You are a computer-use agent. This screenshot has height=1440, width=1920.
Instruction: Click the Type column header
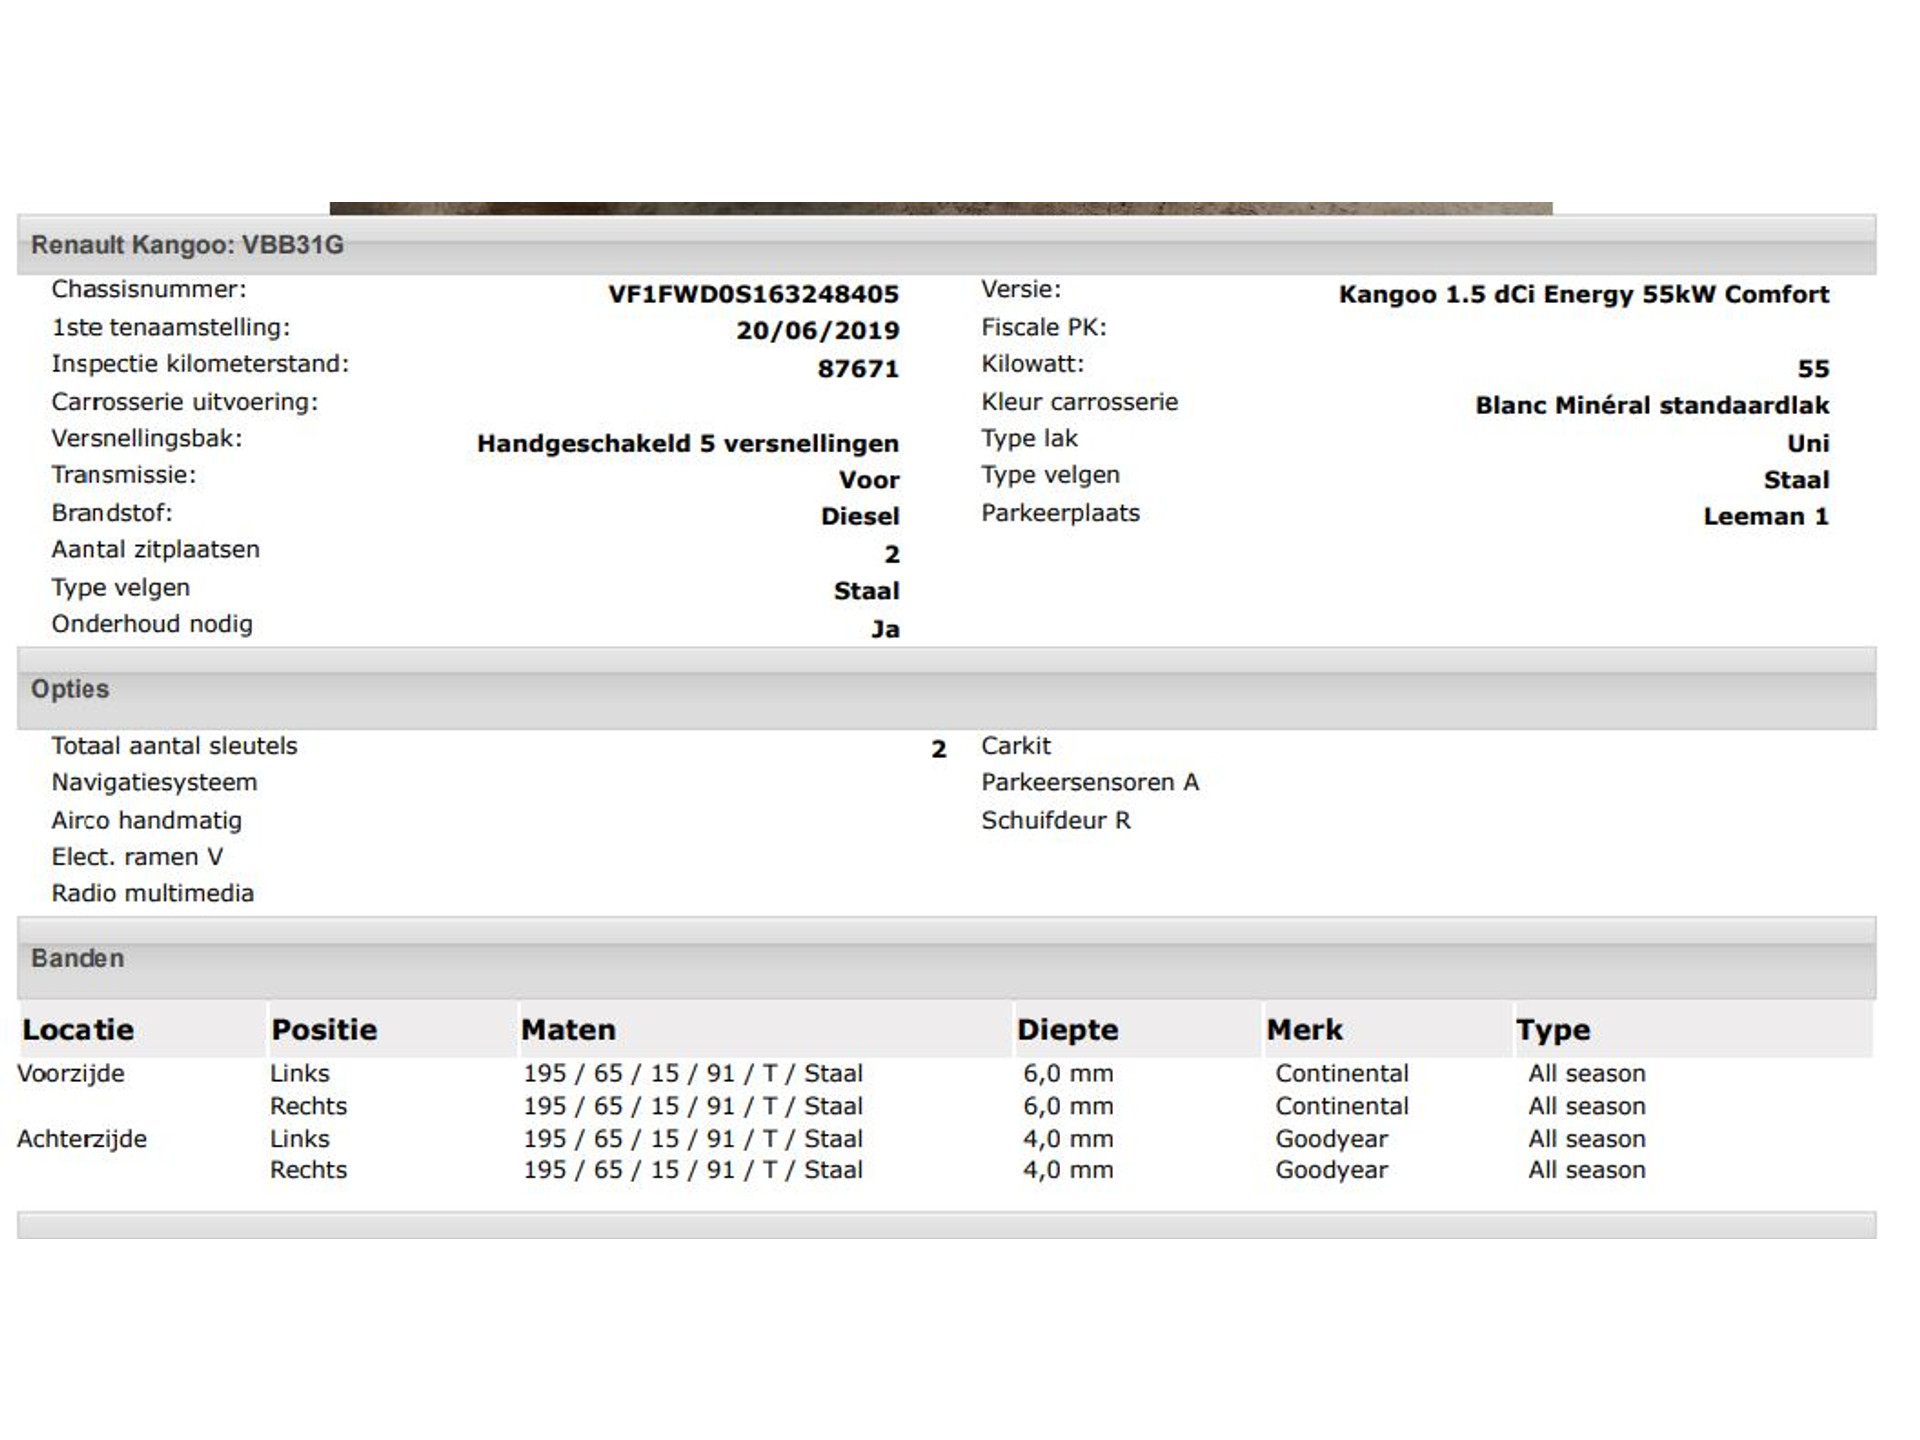pos(1552,1029)
